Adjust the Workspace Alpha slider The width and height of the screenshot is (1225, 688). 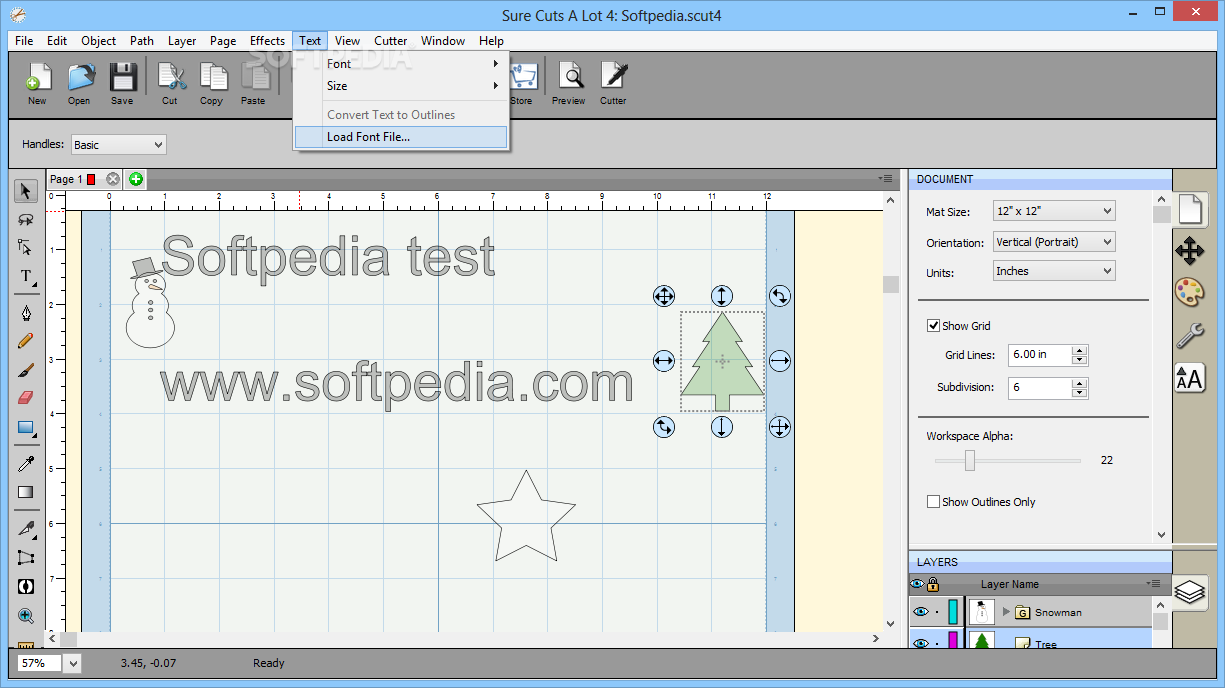(x=969, y=460)
